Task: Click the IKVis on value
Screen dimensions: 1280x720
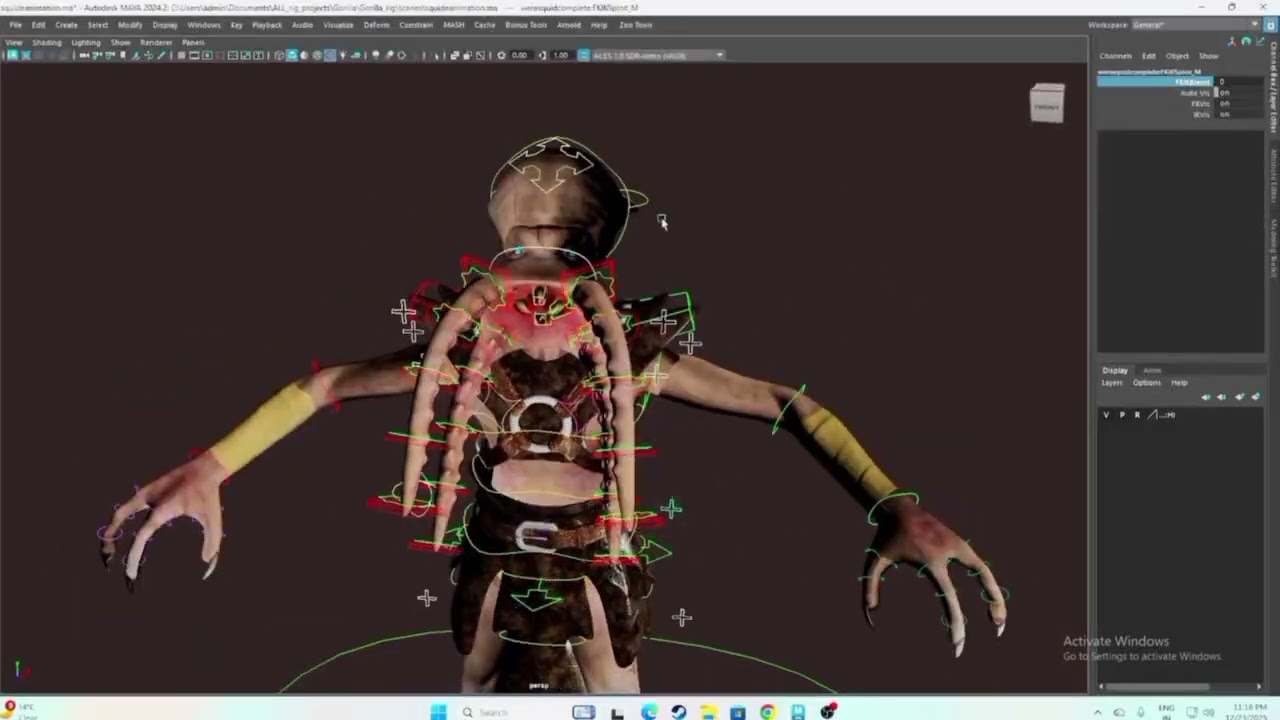Action: click(x=1238, y=115)
